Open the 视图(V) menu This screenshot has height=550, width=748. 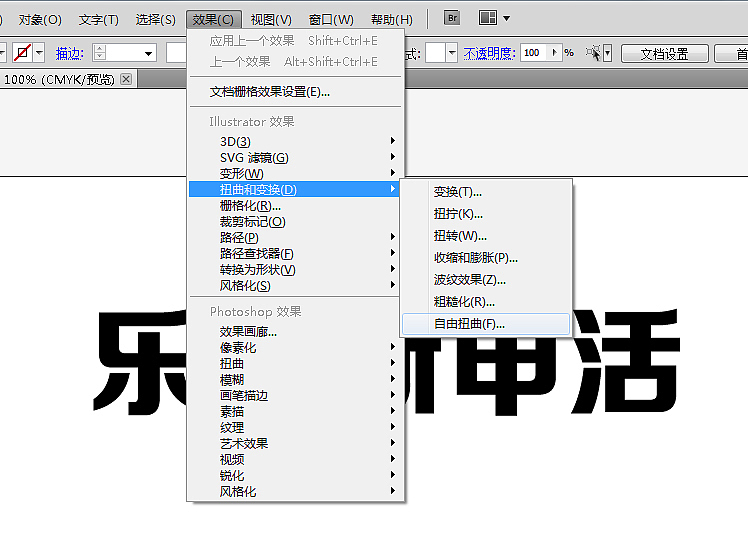click(271, 20)
